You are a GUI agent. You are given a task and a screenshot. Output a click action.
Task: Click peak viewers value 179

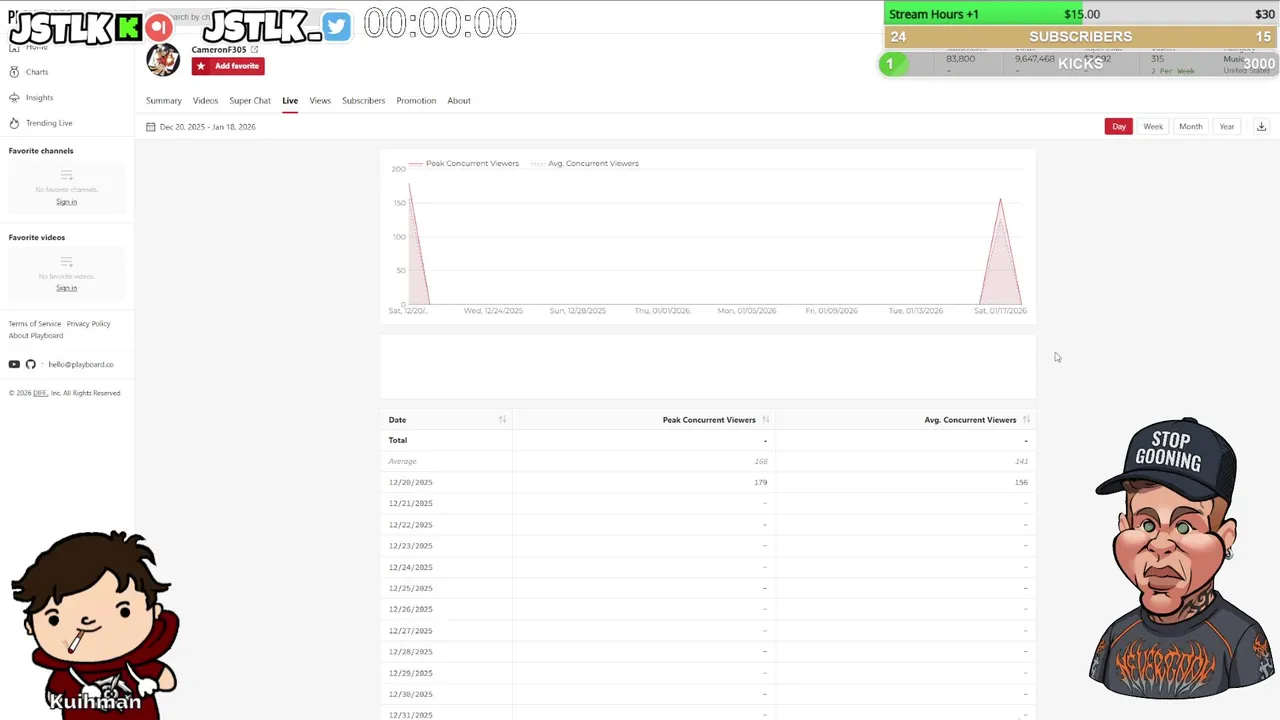pos(760,482)
